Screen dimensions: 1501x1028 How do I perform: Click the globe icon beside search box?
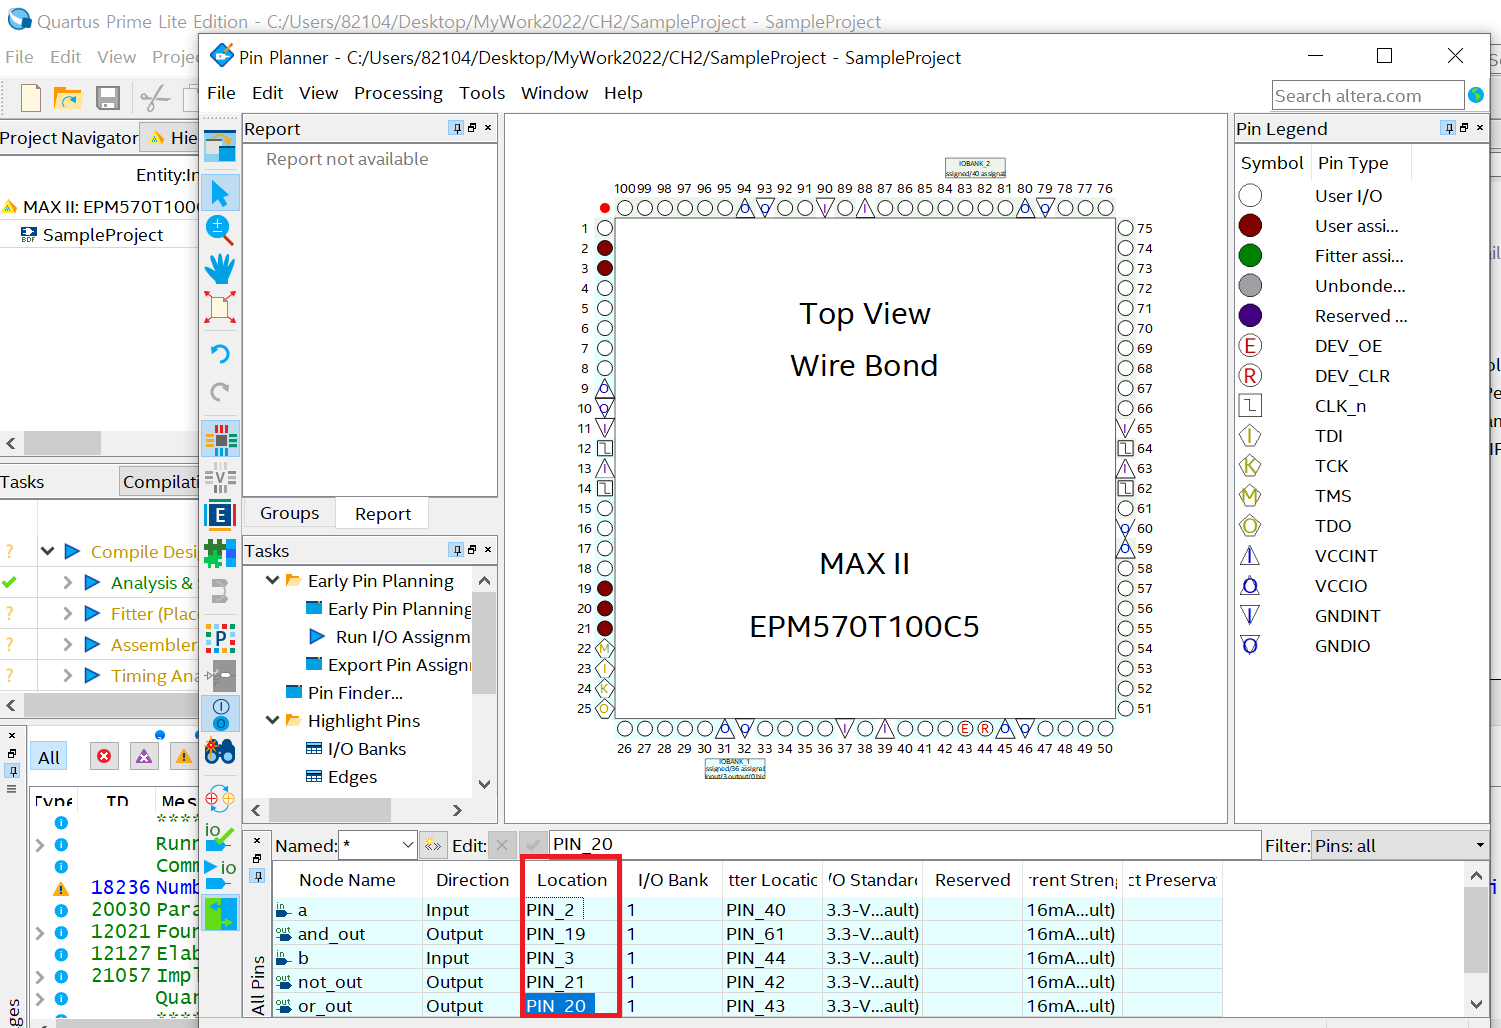tap(1476, 95)
